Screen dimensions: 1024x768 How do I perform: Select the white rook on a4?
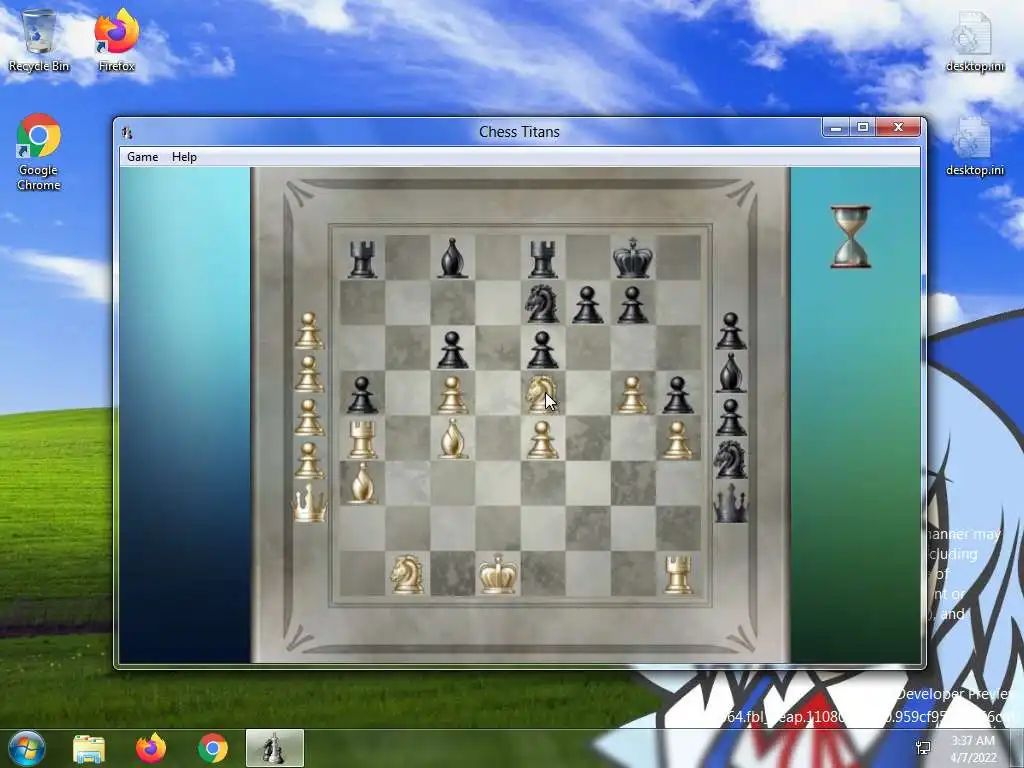(x=362, y=439)
